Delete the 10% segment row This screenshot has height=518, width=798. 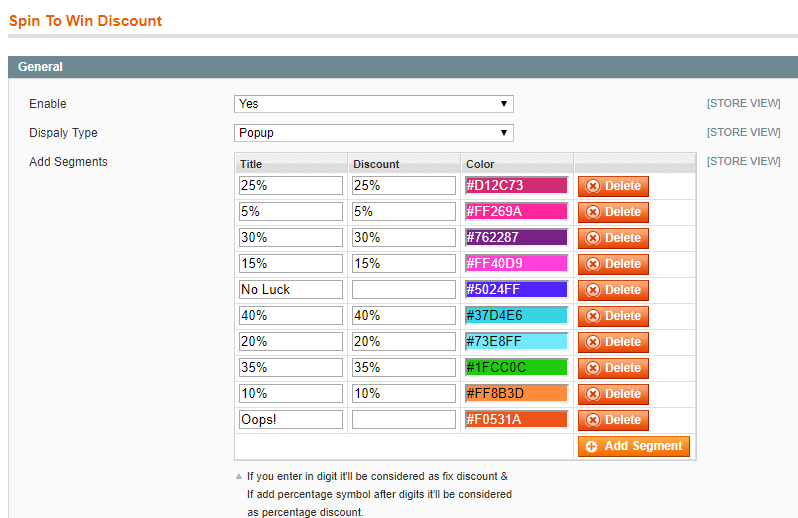pos(612,394)
